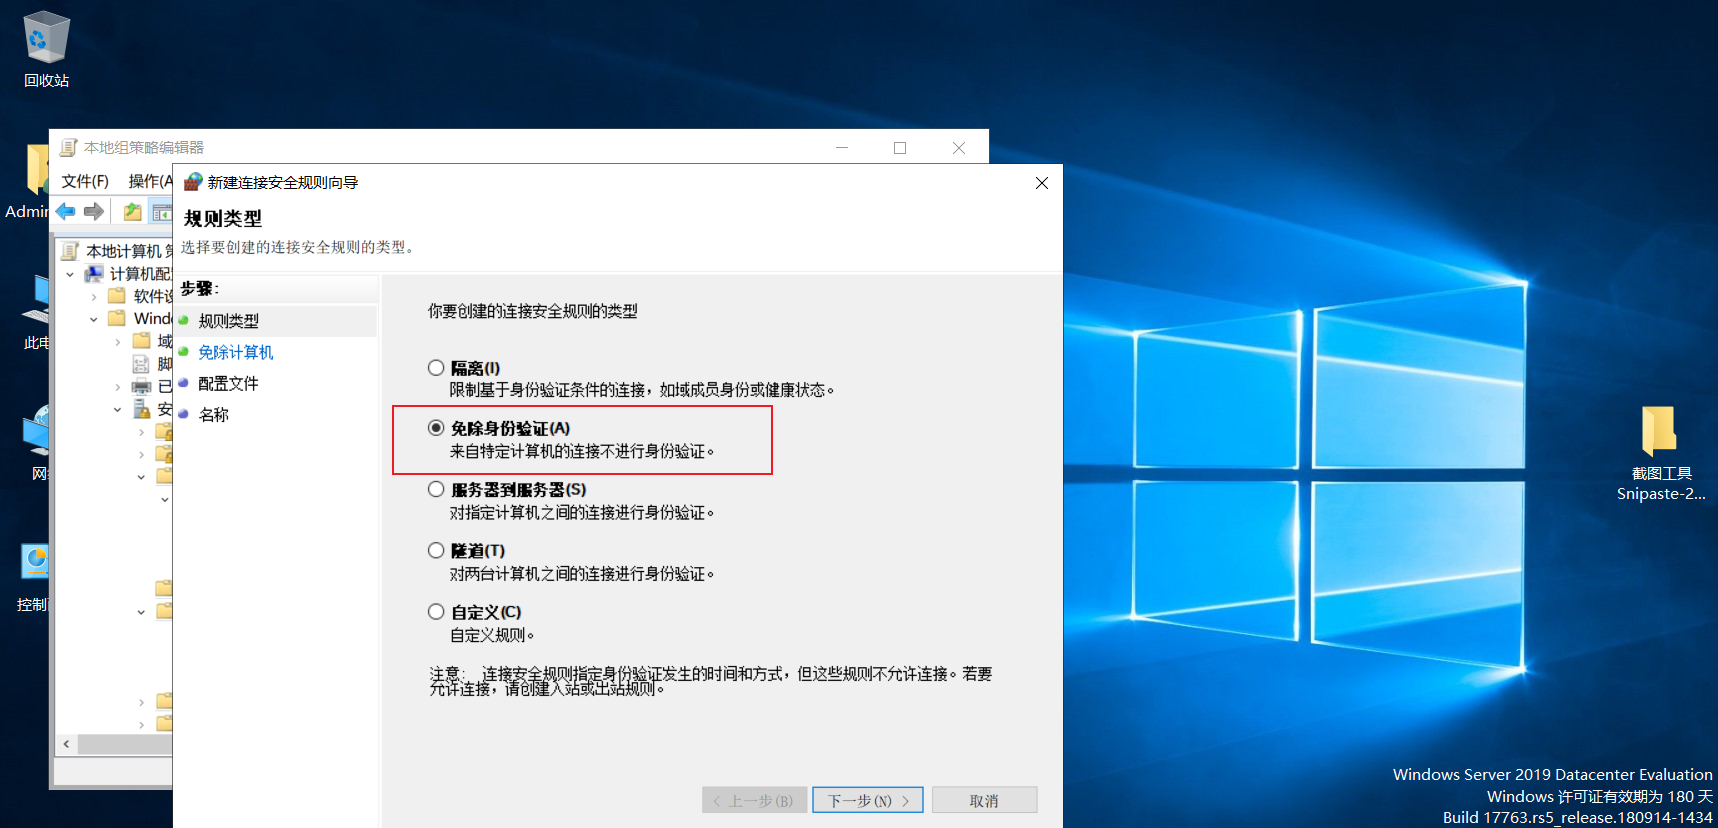Open the 文件(F) menu

coord(85,181)
